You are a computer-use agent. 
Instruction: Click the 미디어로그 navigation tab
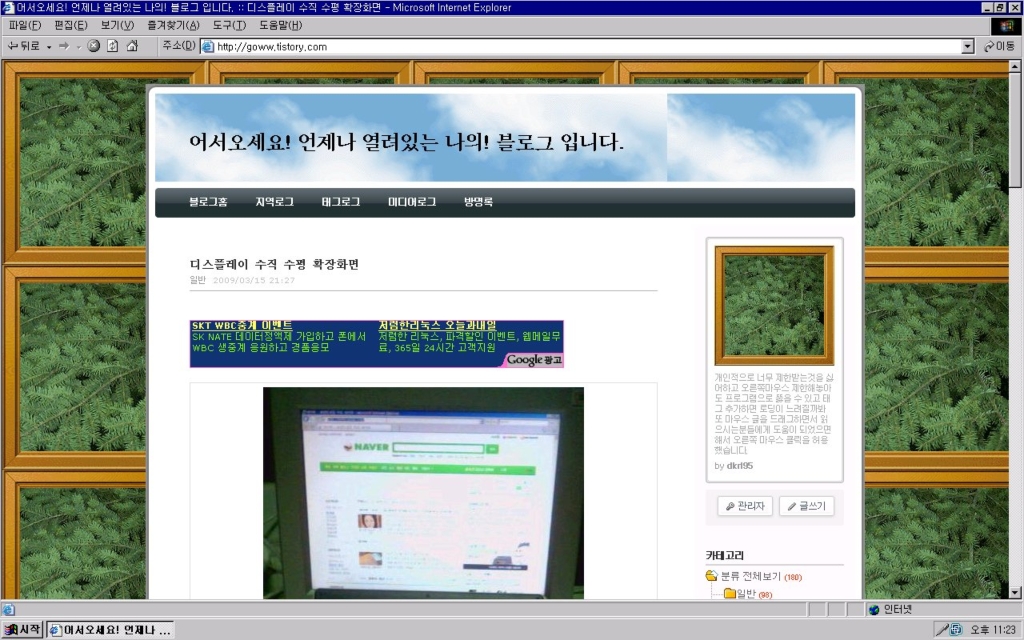412,202
